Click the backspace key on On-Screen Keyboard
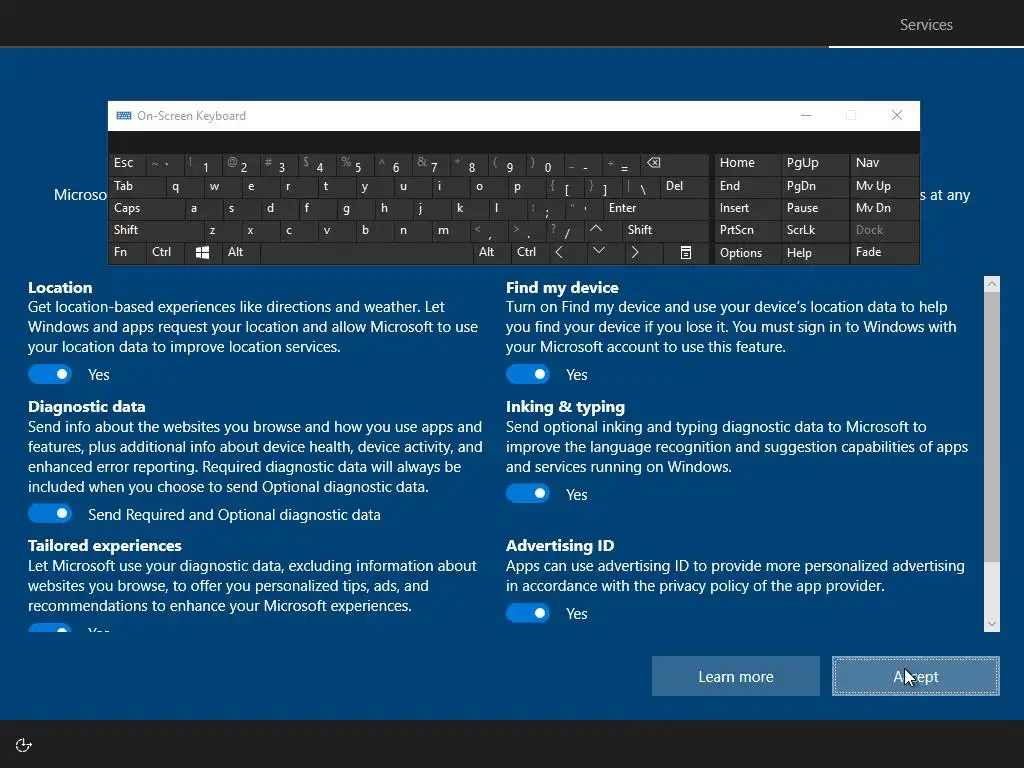This screenshot has height=768, width=1024. (x=675, y=163)
